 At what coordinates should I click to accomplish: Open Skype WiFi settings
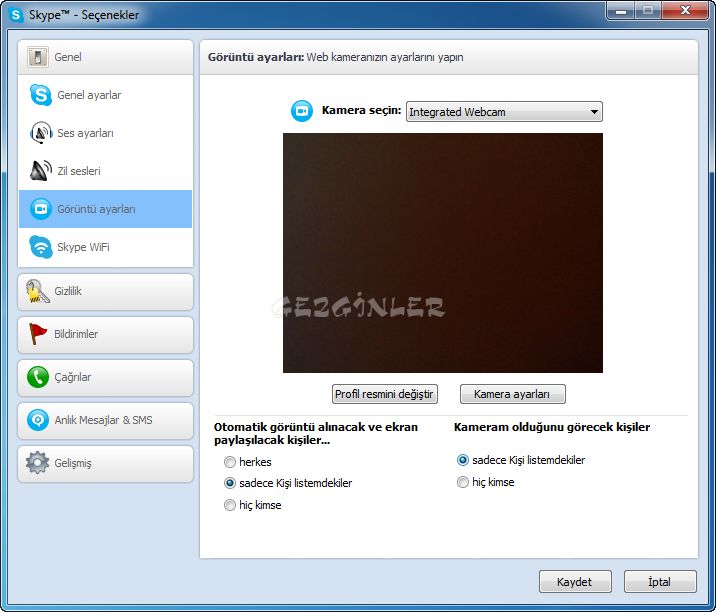pyautogui.click(x=105, y=247)
